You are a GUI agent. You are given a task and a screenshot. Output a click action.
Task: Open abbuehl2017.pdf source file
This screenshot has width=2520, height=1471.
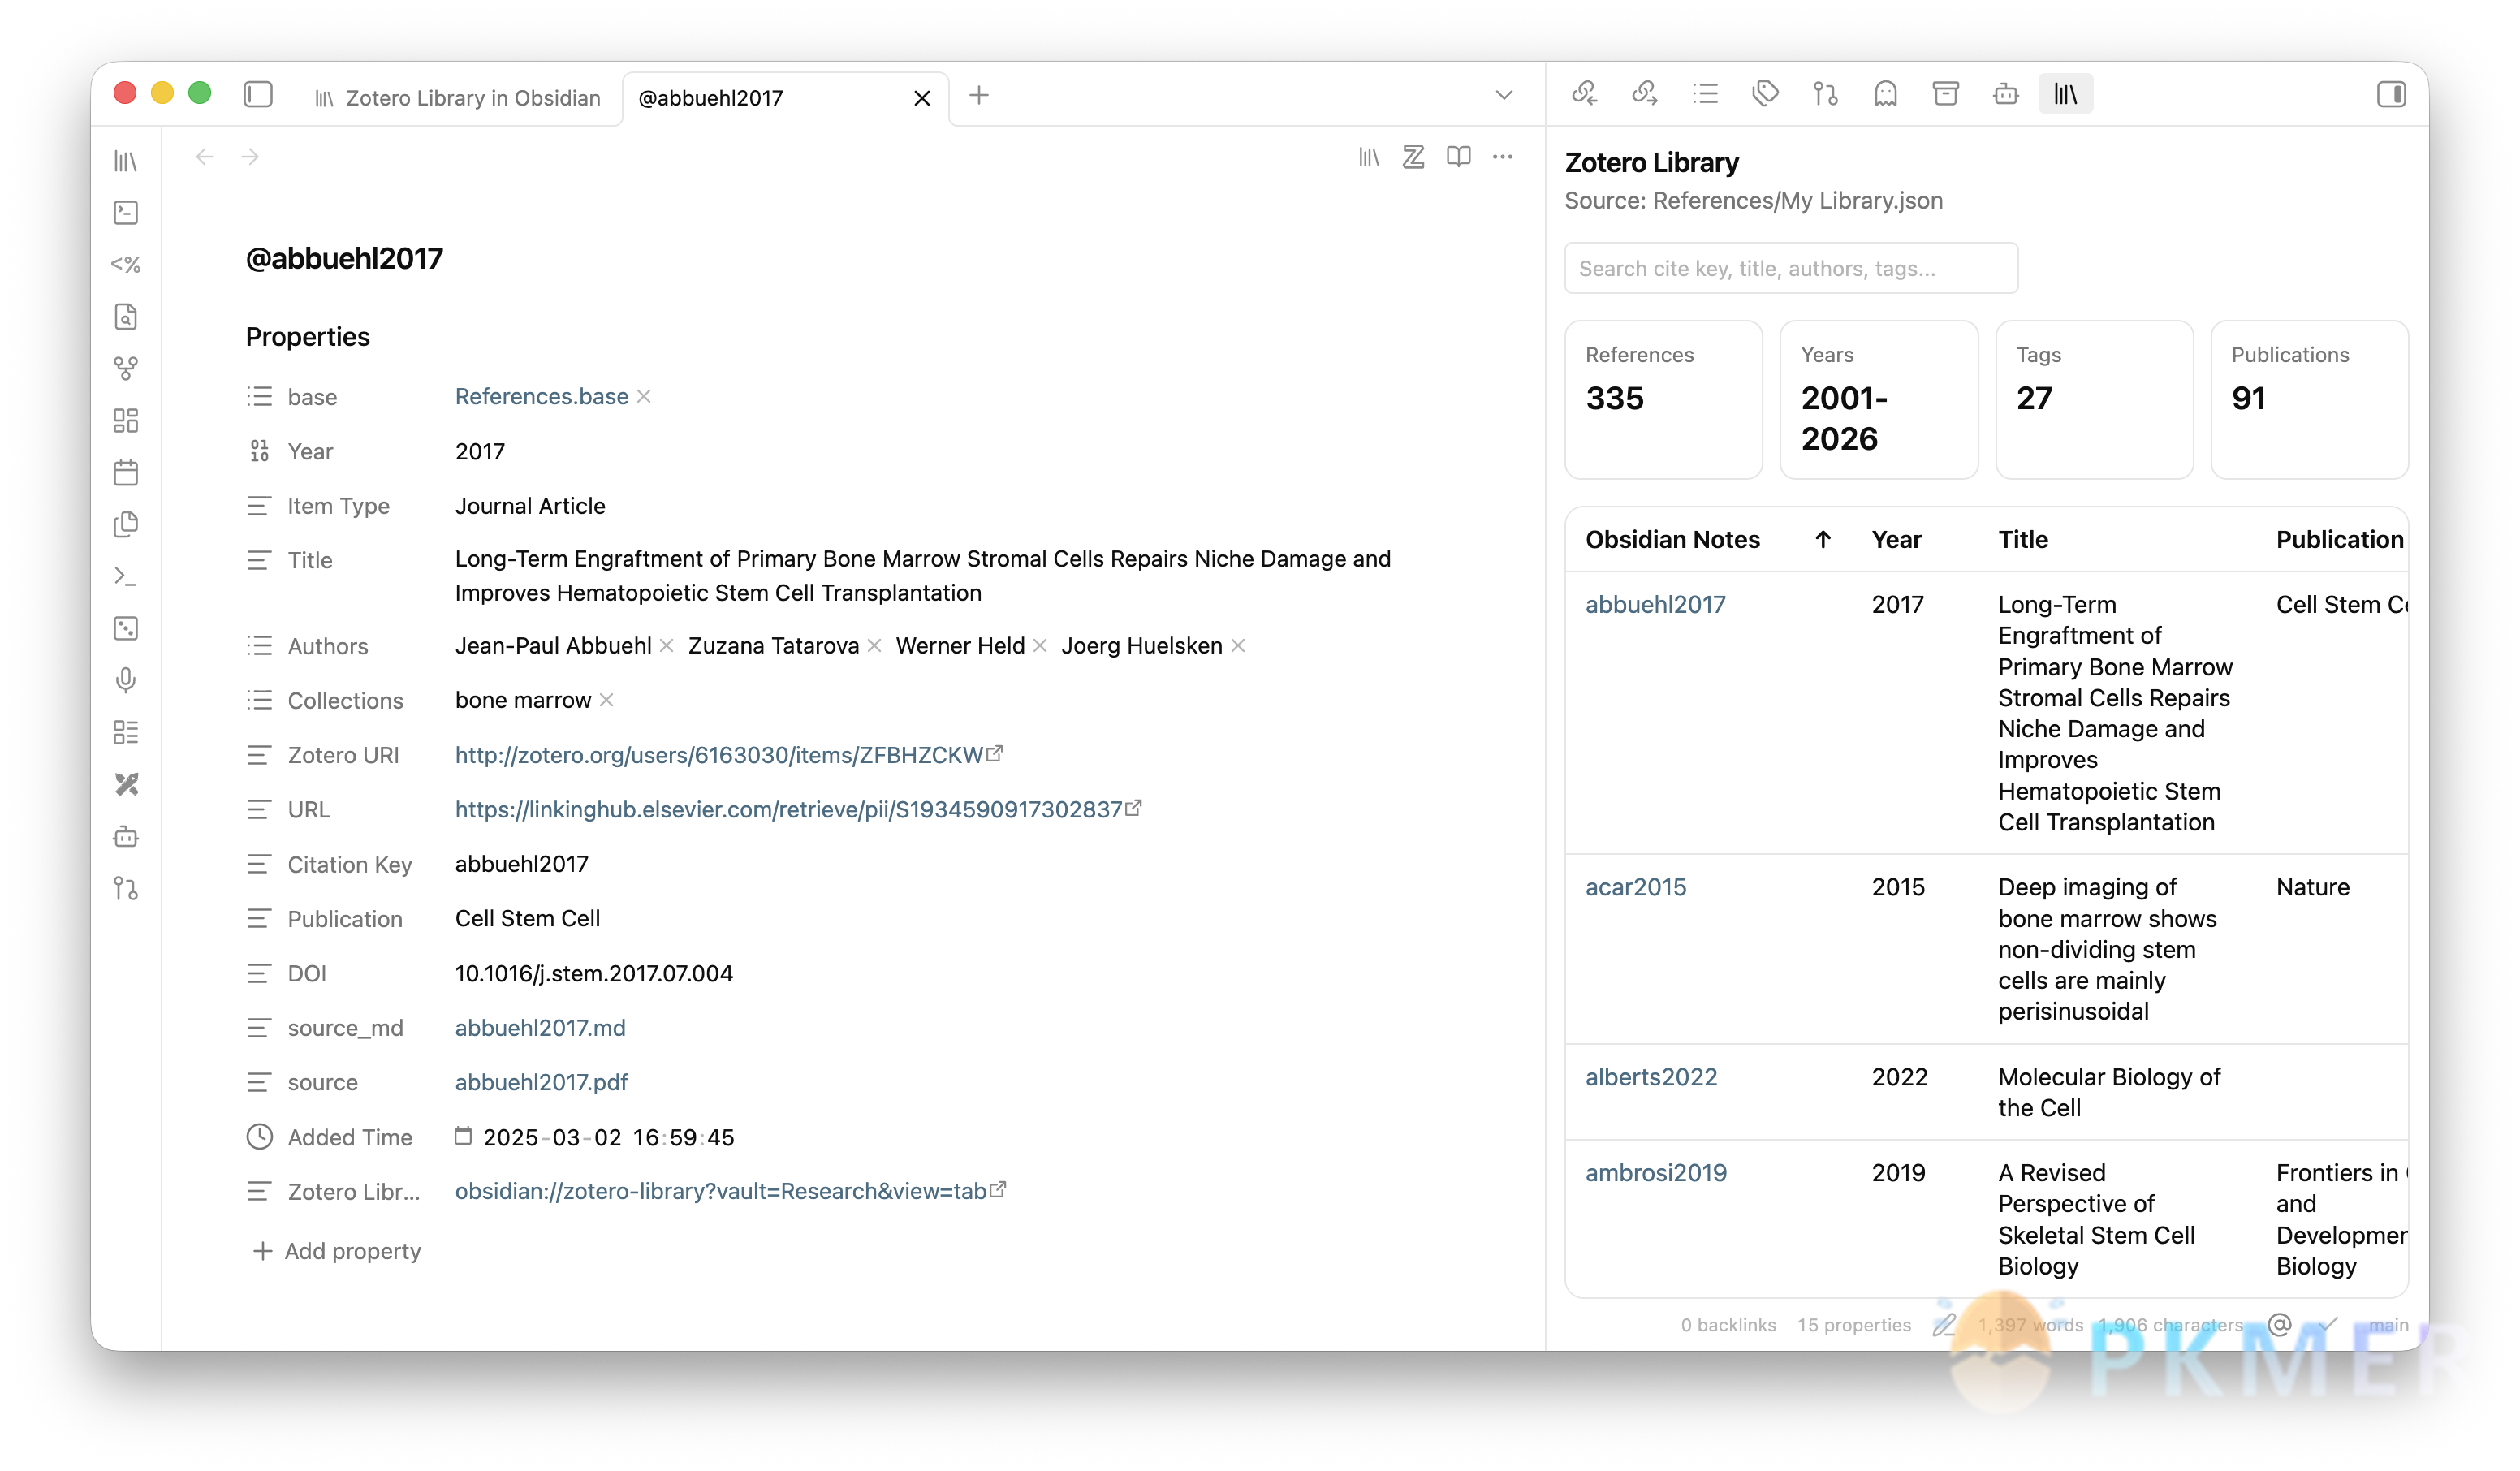tap(541, 1082)
